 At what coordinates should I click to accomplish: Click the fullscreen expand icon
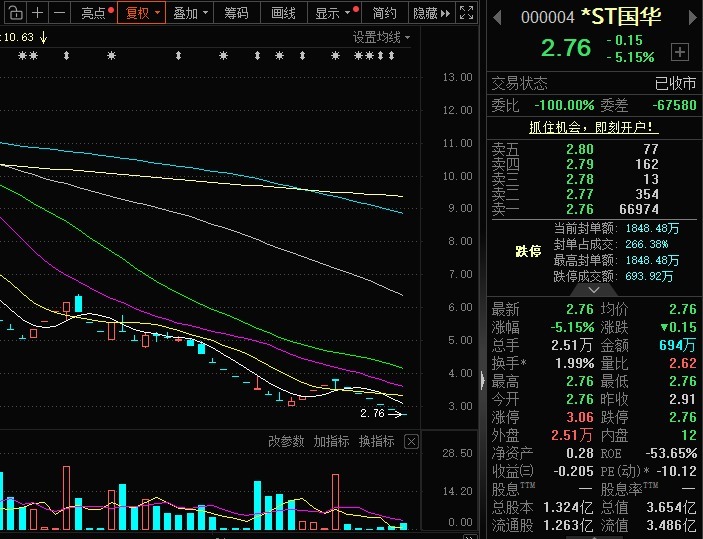pos(470,13)
